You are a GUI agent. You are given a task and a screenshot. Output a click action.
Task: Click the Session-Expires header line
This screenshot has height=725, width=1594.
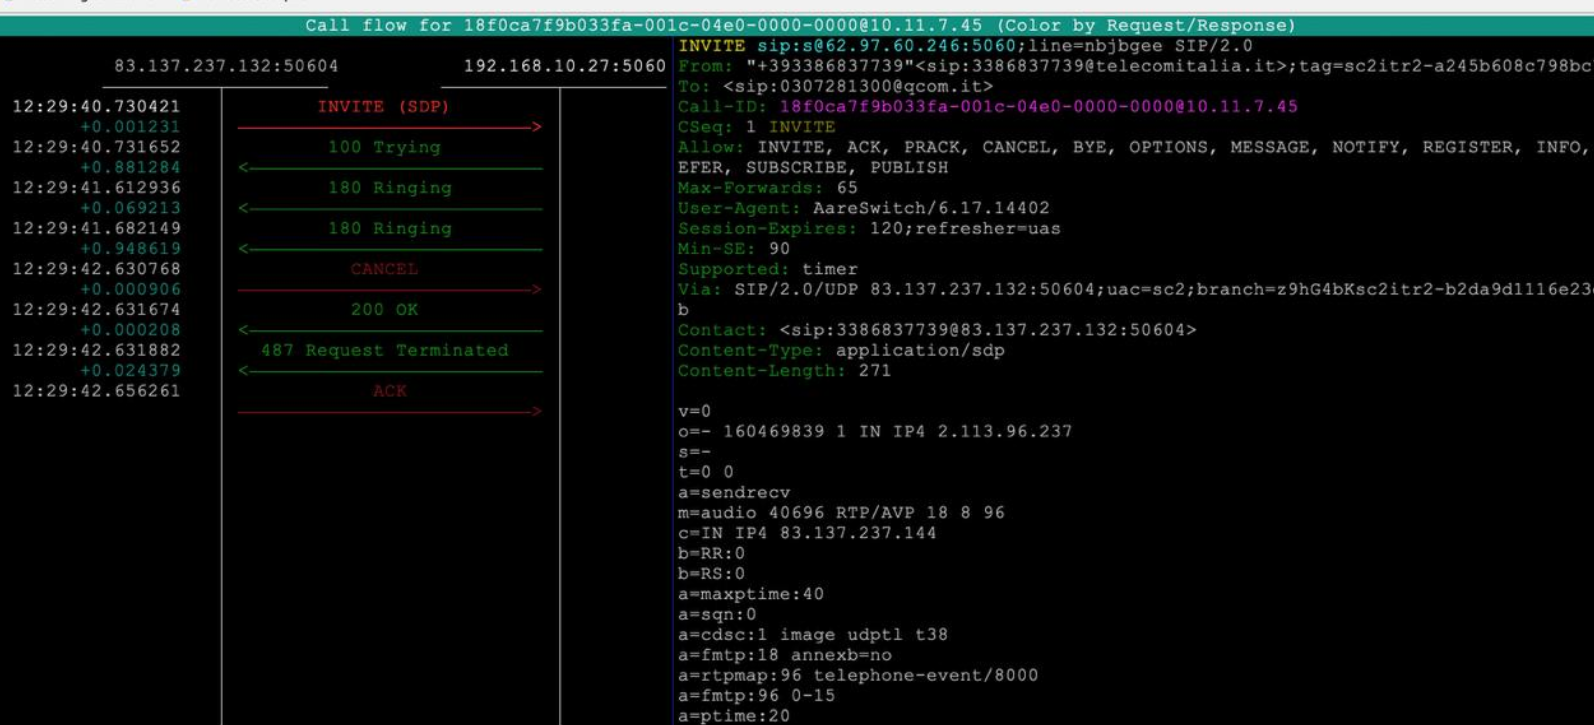(868, 228)
